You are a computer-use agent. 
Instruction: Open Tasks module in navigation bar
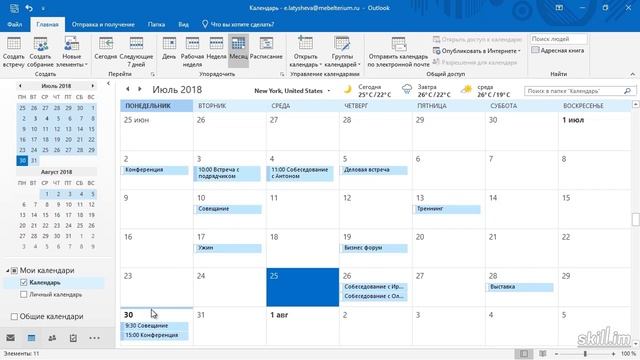[x=73, y=338]
